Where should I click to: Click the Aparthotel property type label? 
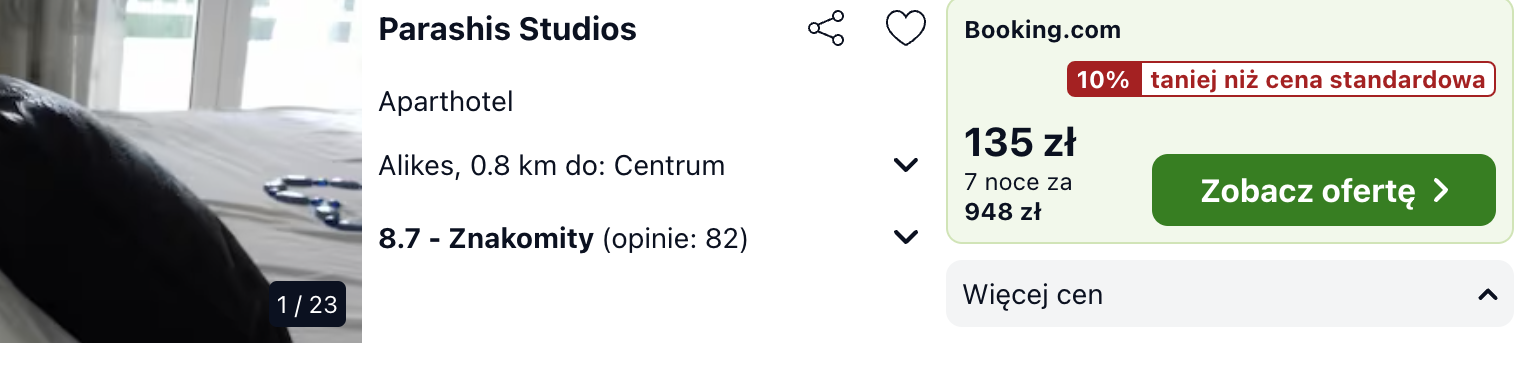[x=446, y=102]
